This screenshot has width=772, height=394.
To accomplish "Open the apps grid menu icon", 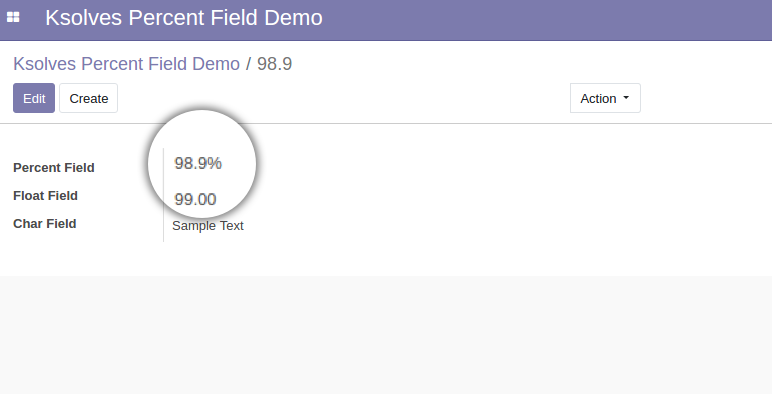I will (13, 17).
